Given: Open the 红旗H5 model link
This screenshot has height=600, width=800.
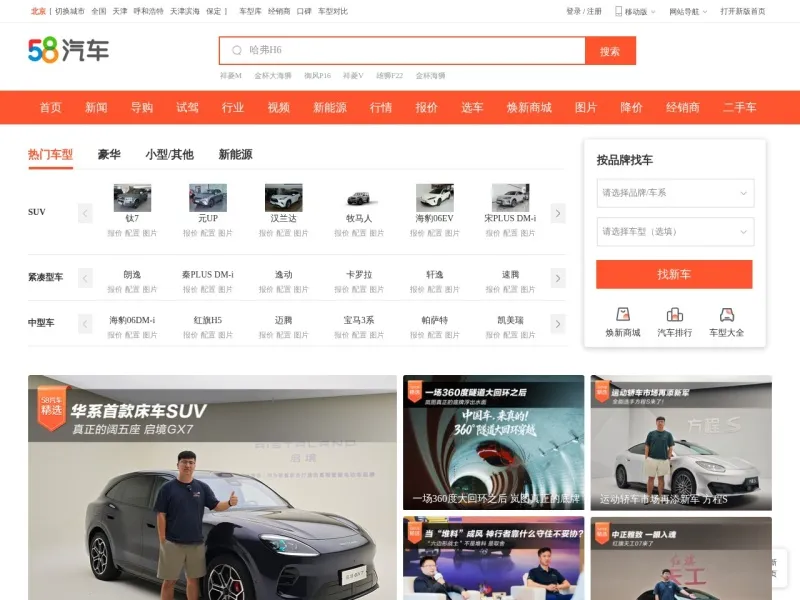Looking at the screenshot, I should pyautogui.click(x=208, y=320).
